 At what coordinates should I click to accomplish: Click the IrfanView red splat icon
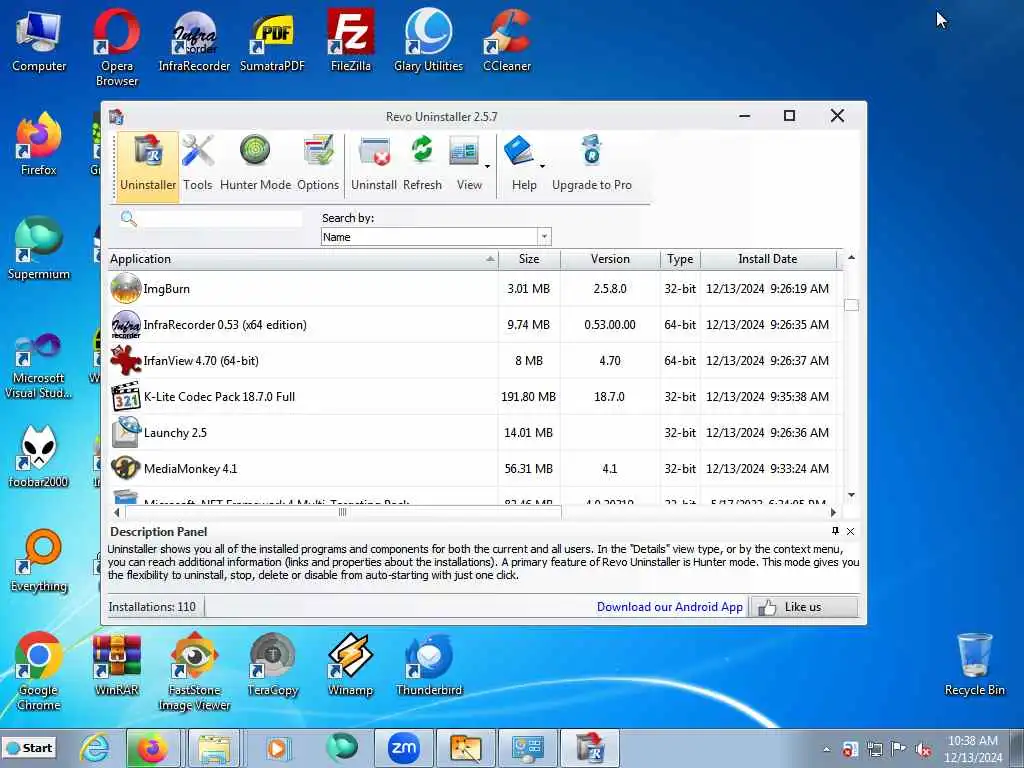tap(125, 360)
